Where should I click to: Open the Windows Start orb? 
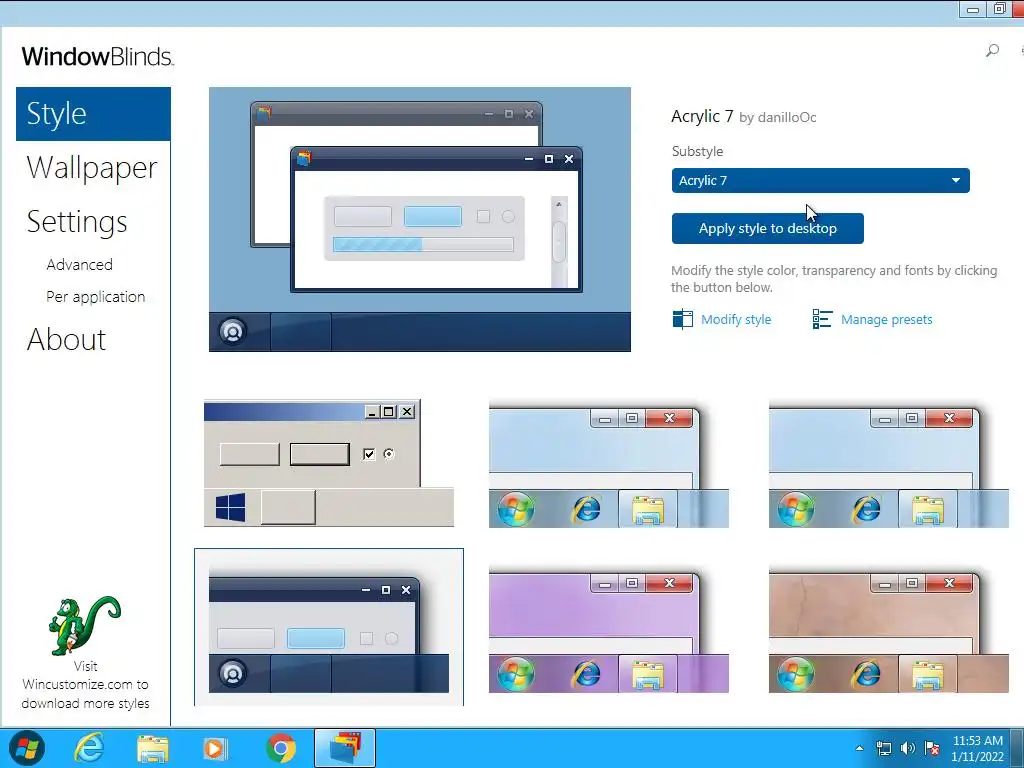[x=26, y=748]
